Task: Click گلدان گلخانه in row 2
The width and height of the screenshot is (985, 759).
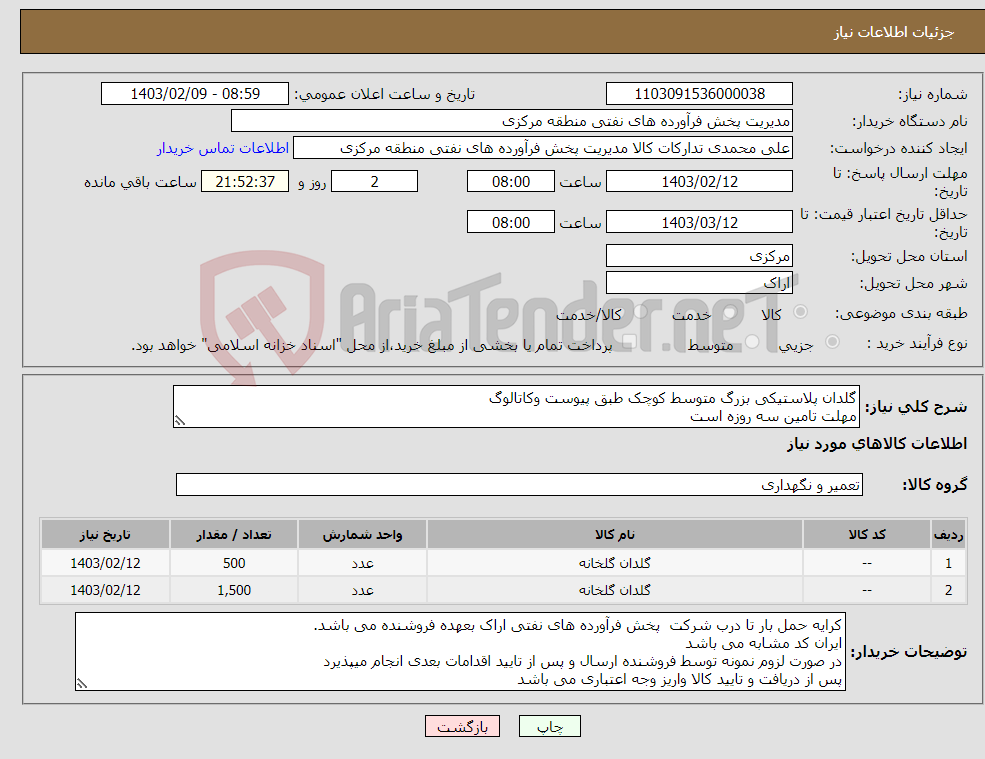Action: tap(615, 590)
